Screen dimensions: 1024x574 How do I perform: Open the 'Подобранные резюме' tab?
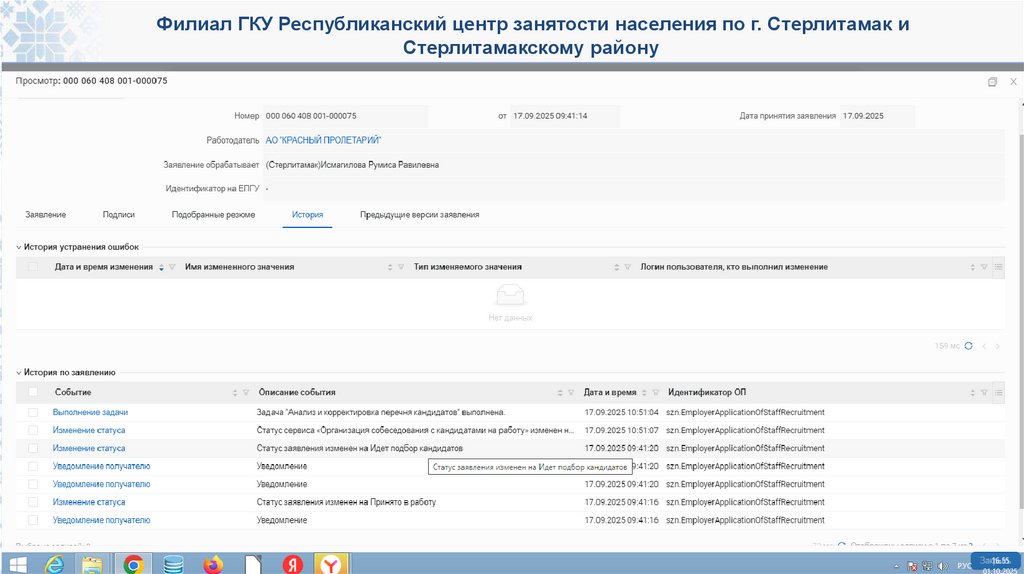coord(214,215)
